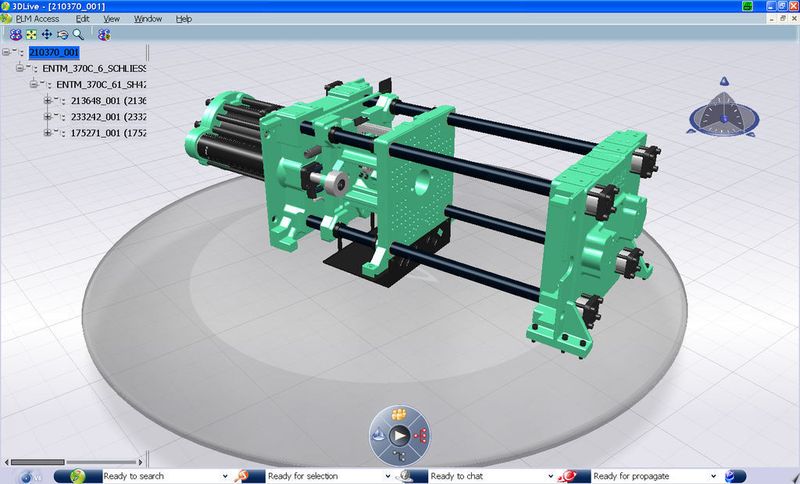Viewport: 800px width, 484px height.
Task: Open the Ready to search dropdown
Action: pyautogui.click(x=226, y=476)
